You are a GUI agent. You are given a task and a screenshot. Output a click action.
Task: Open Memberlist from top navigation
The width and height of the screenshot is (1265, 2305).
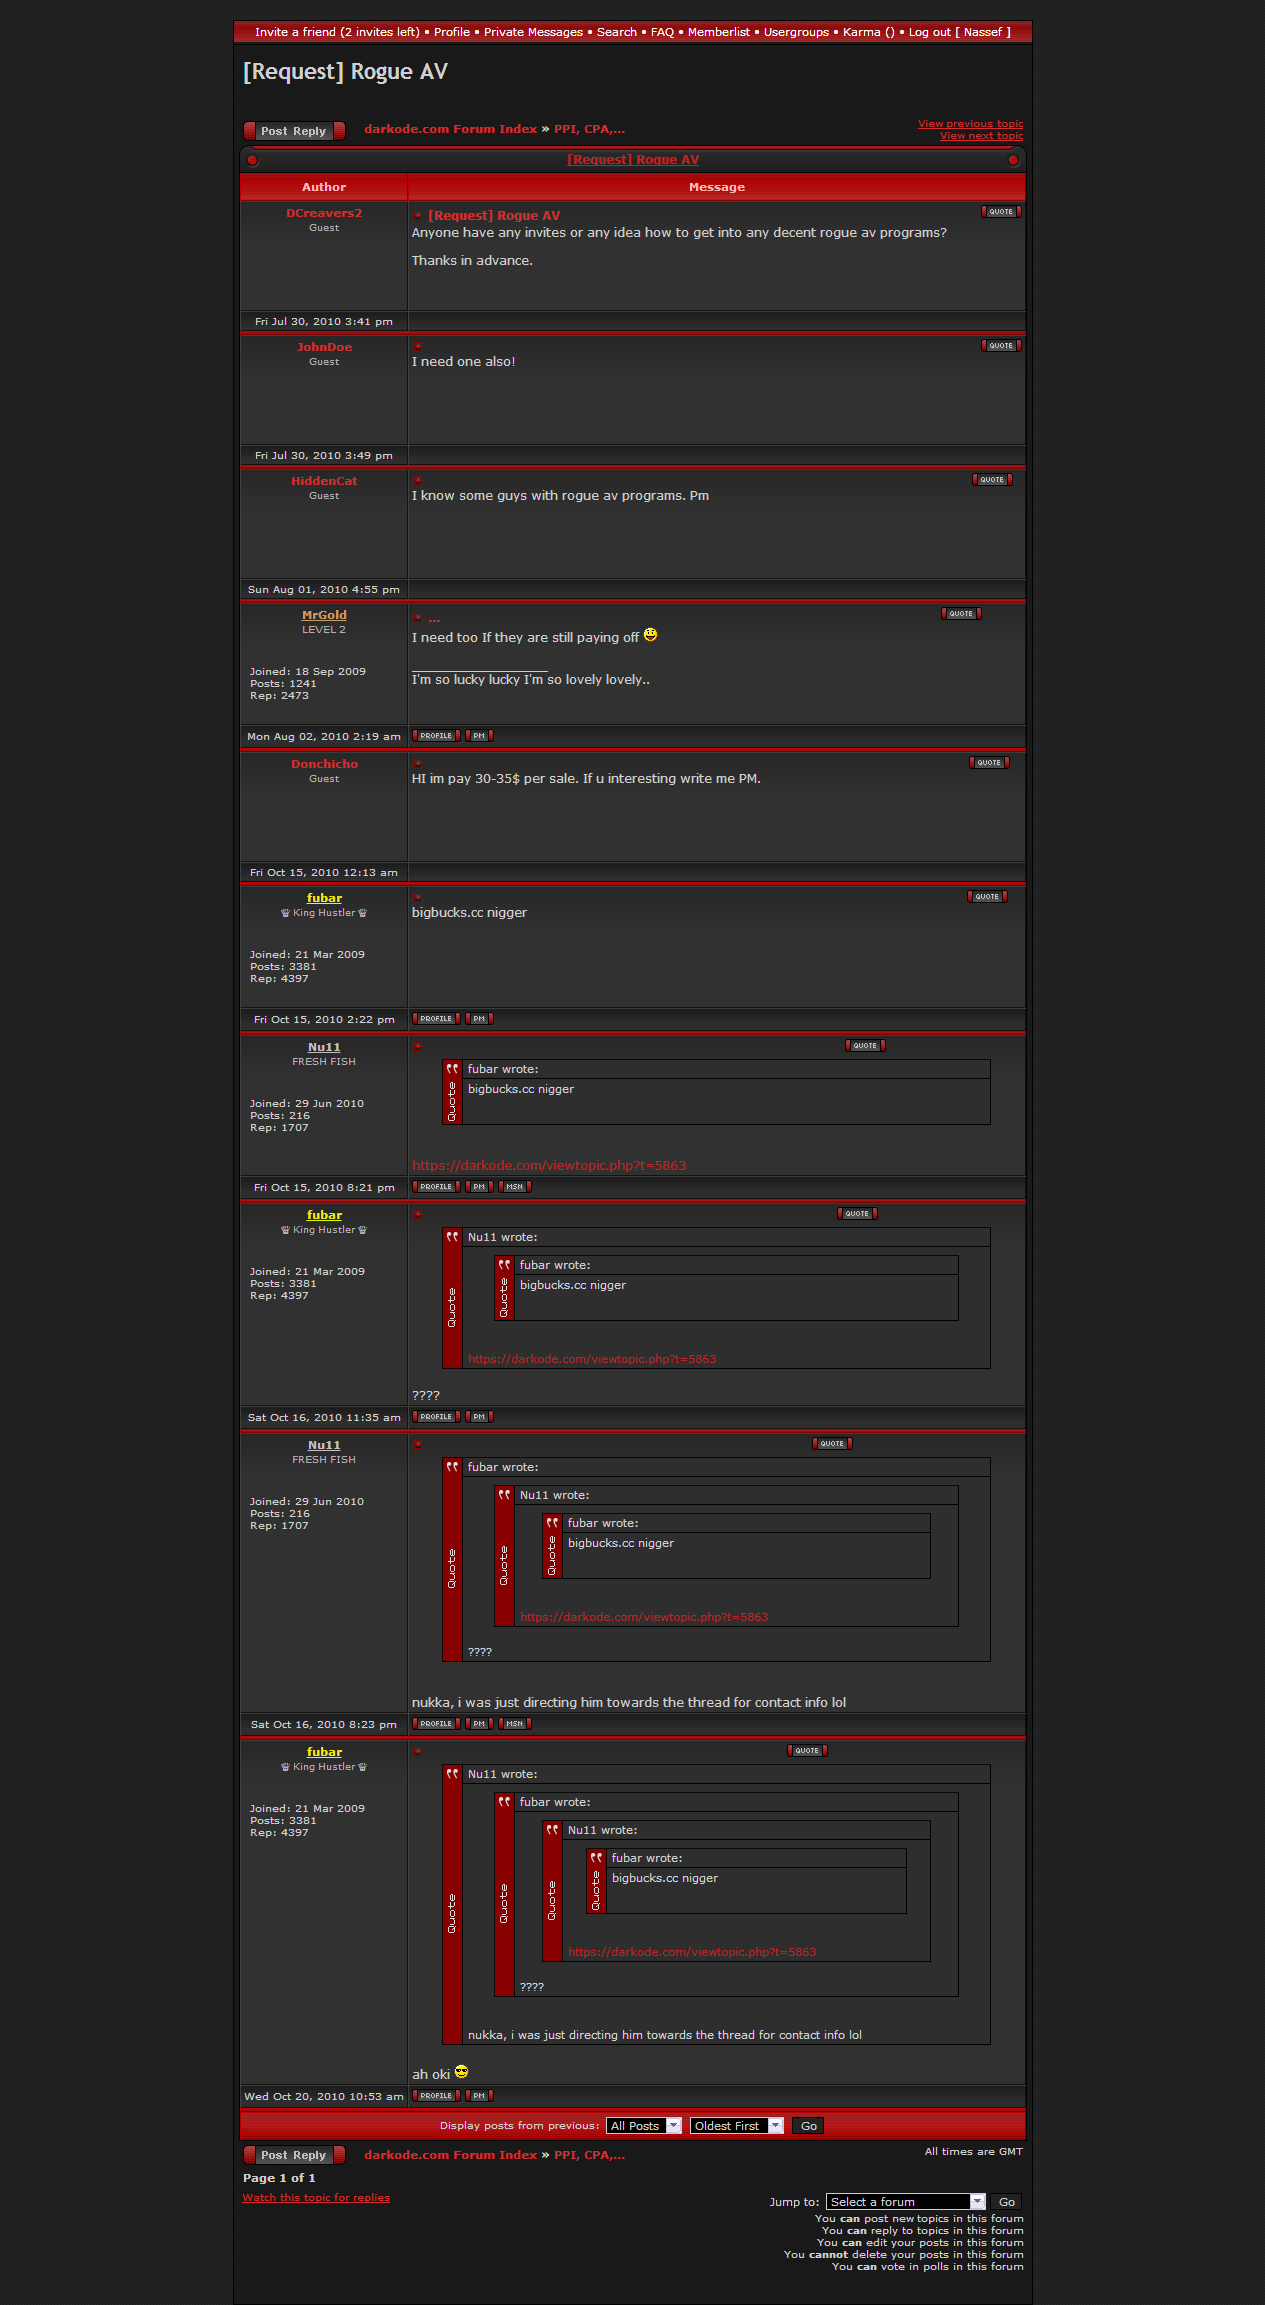point(718,32)
